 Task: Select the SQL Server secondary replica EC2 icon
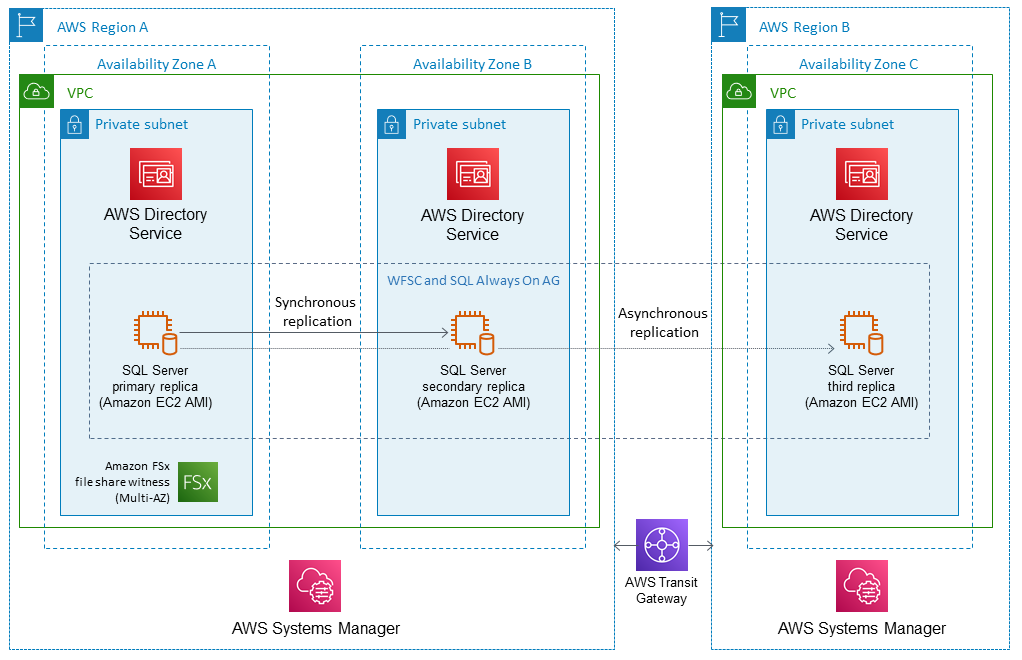coord(473,334)
